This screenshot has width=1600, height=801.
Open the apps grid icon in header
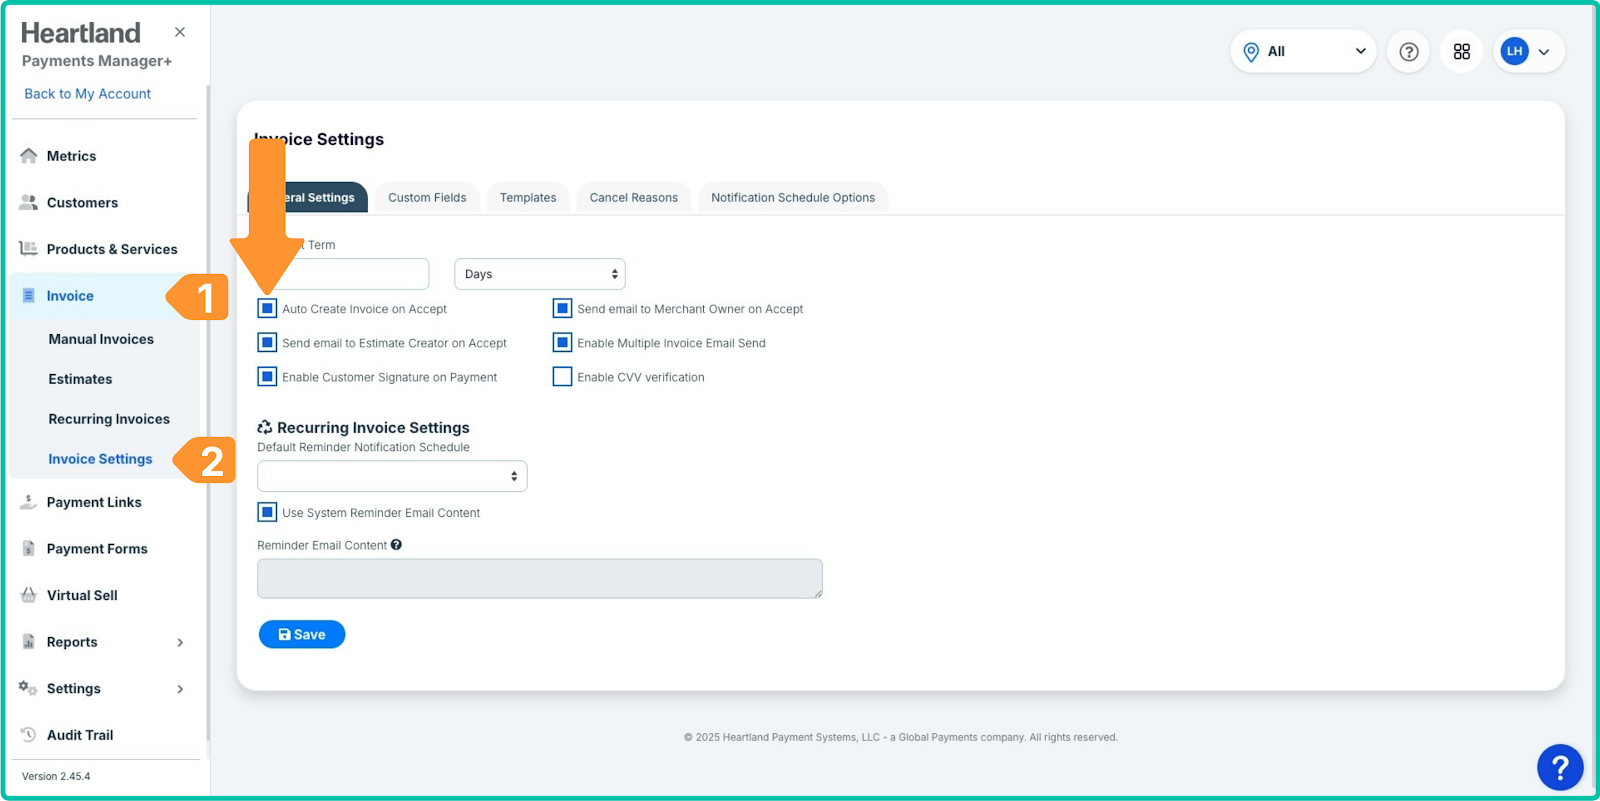(1461, 52)
